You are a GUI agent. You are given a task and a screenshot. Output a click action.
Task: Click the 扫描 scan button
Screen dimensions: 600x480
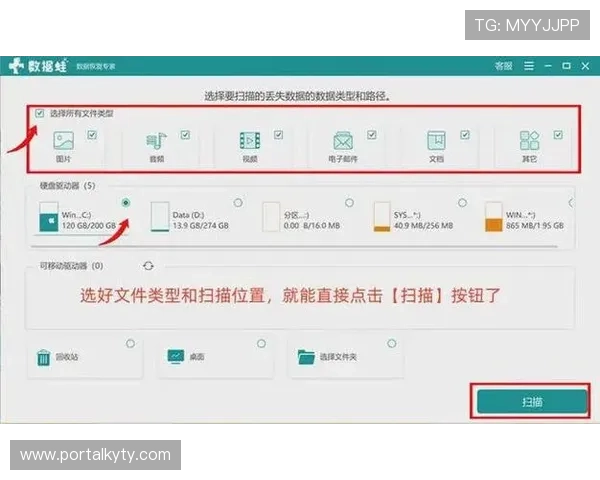coord(532,402)
